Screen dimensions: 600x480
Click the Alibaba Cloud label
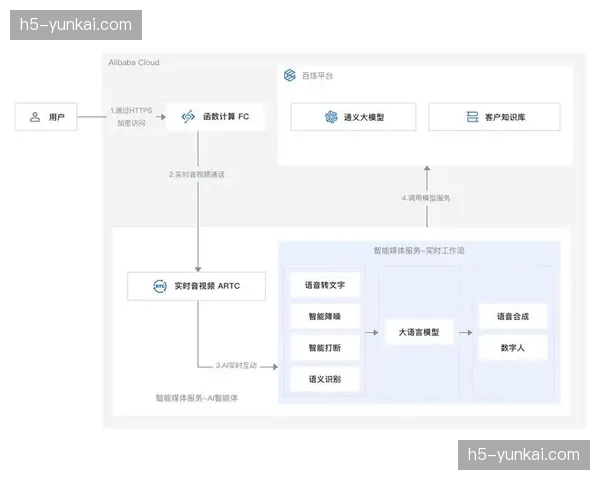click(134, 62)
